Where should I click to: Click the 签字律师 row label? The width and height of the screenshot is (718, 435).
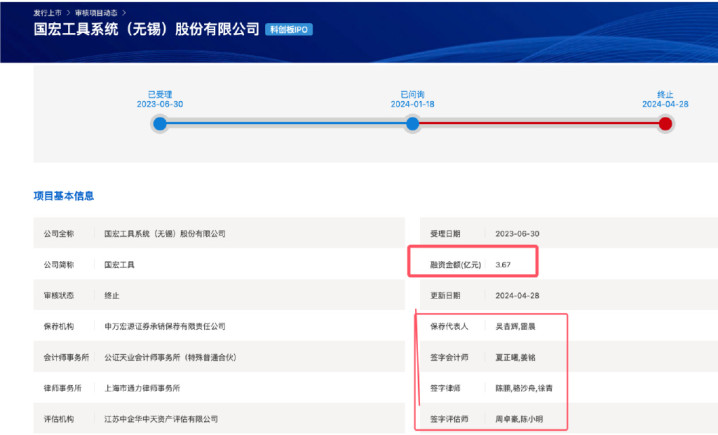(x=445, y=388)
